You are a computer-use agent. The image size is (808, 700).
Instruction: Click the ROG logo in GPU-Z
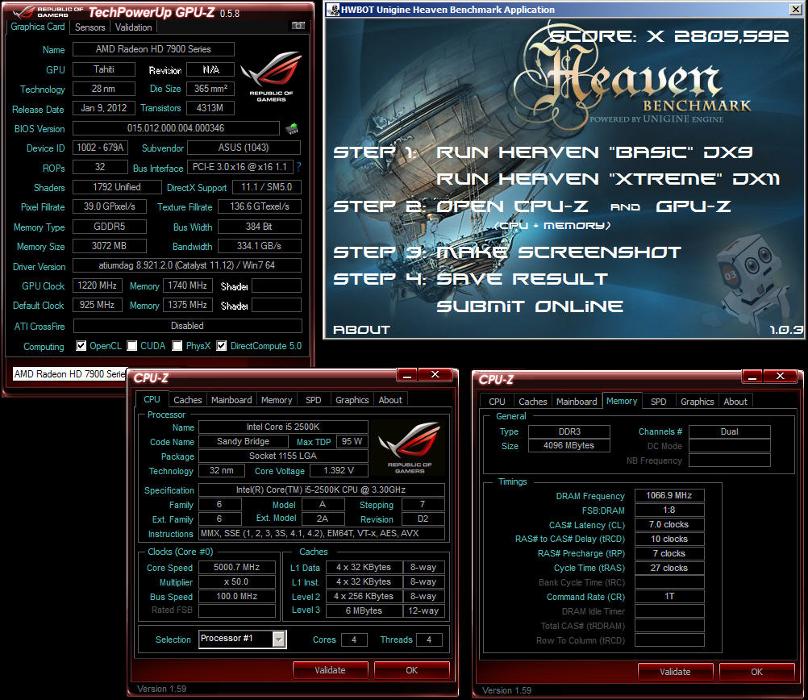(x=271, y=76)
